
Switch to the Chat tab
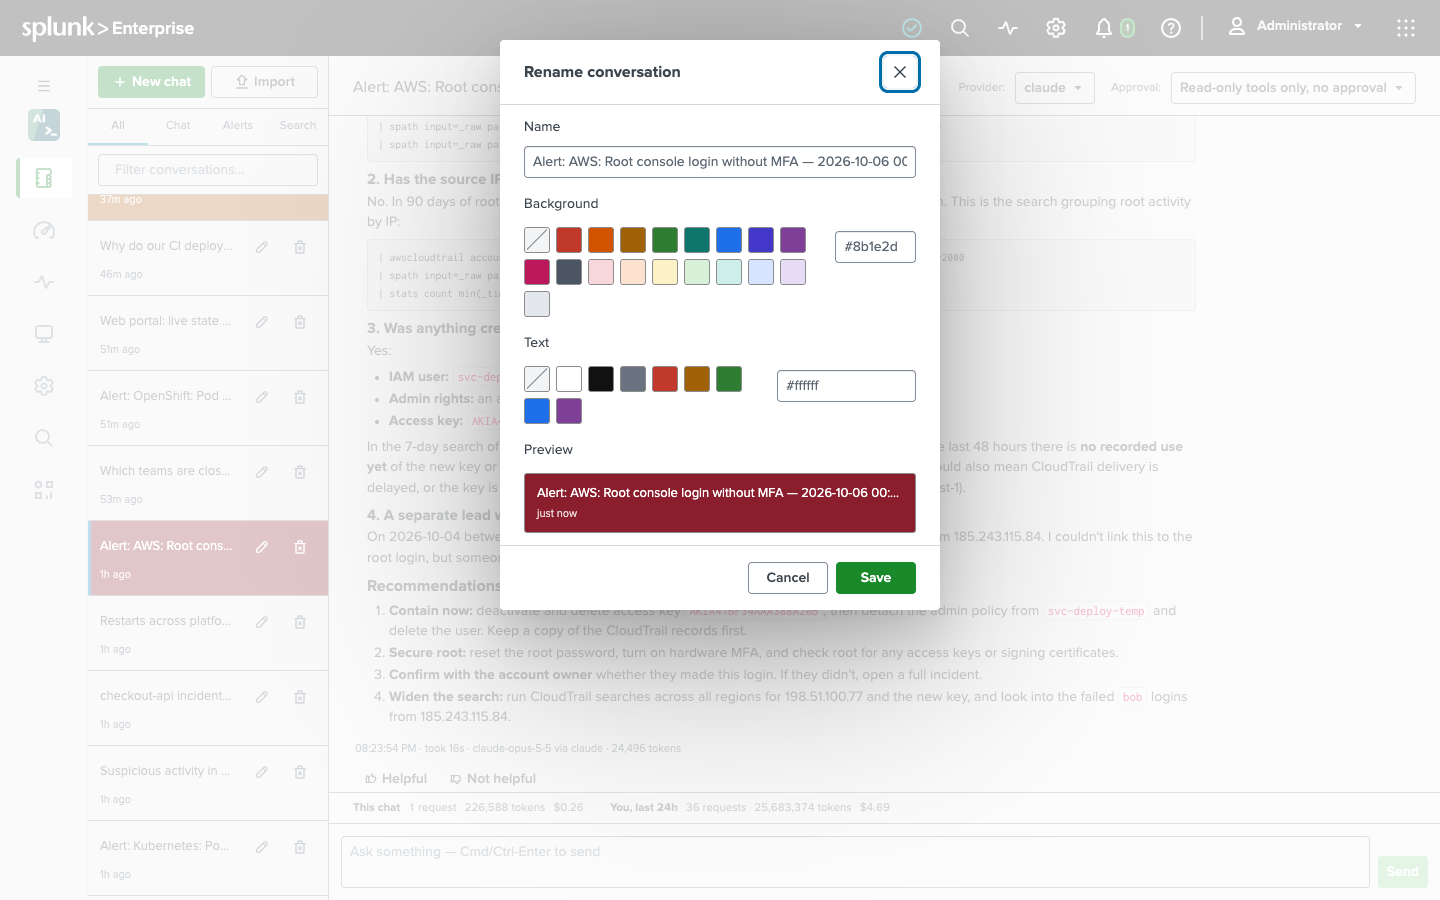pos(178,126)
